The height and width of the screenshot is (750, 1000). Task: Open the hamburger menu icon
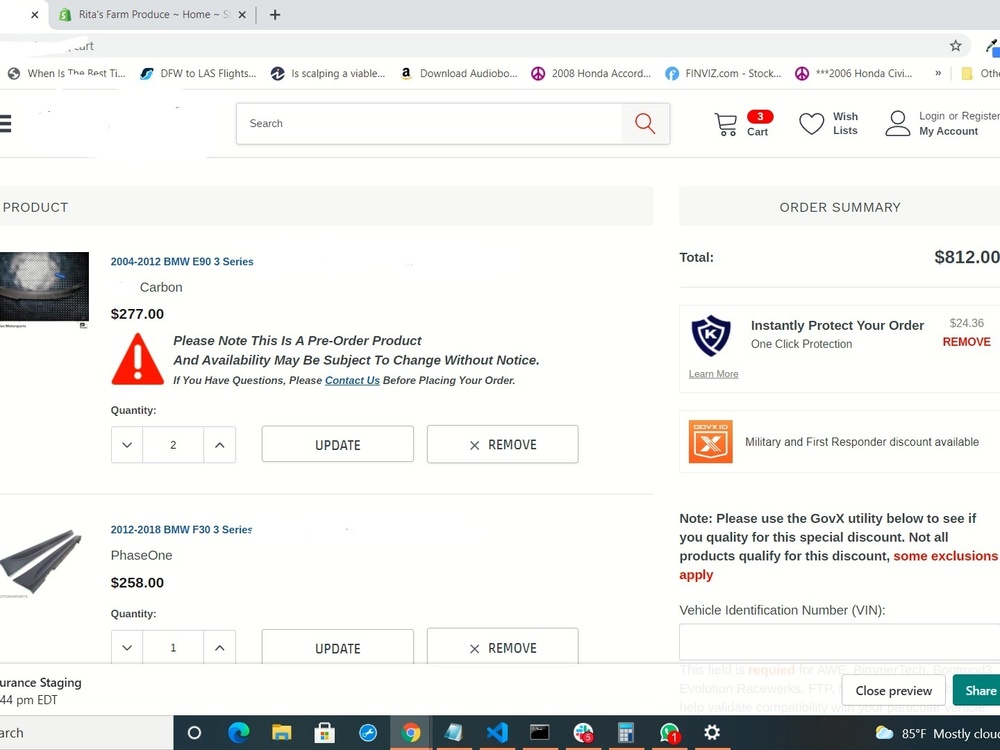[5, 123]
